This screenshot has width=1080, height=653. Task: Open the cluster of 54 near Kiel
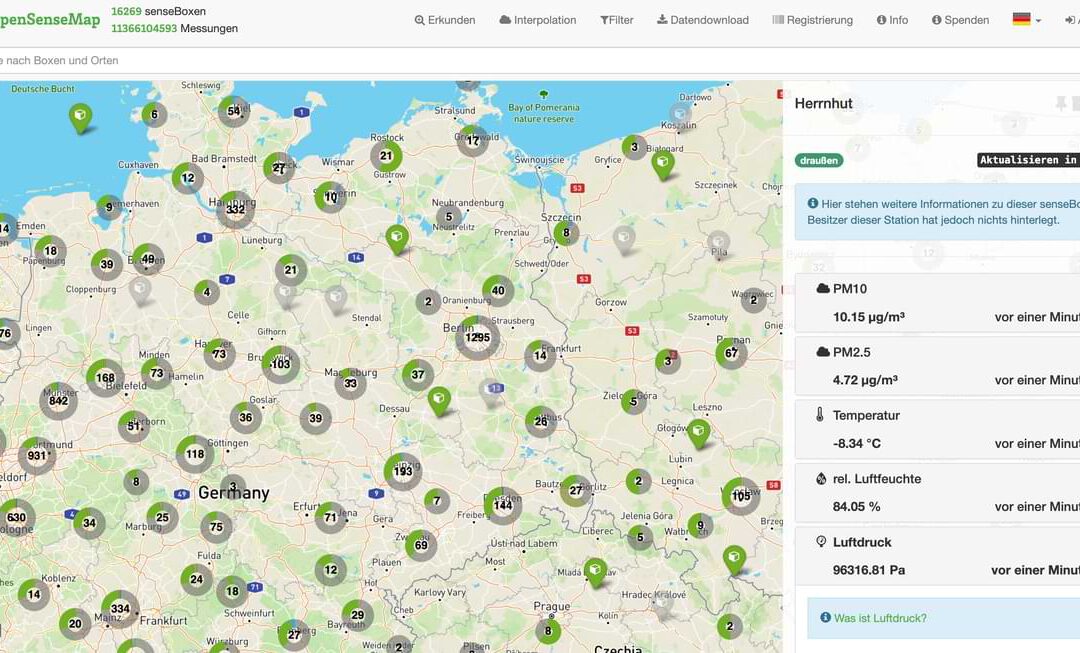tap(234, 112)
